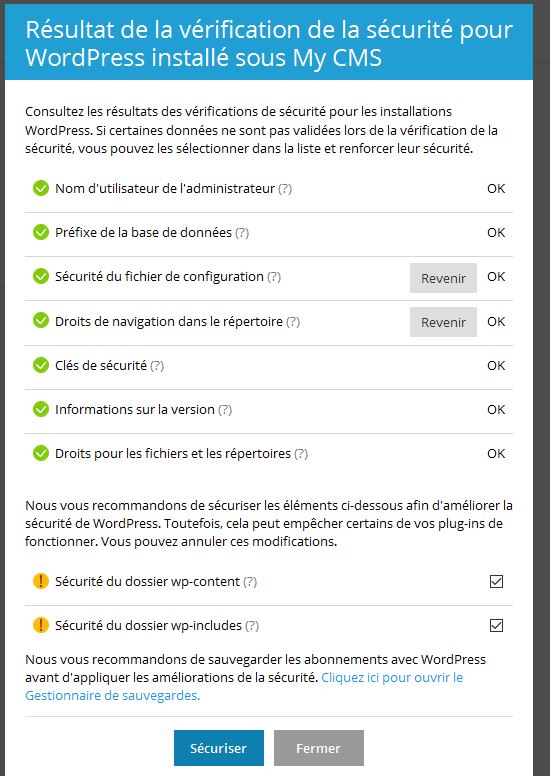Viewport: 550px width, 776px height.
Task: Open the help (?) for Clés de sécurité
Action: (x=157, y=366)
